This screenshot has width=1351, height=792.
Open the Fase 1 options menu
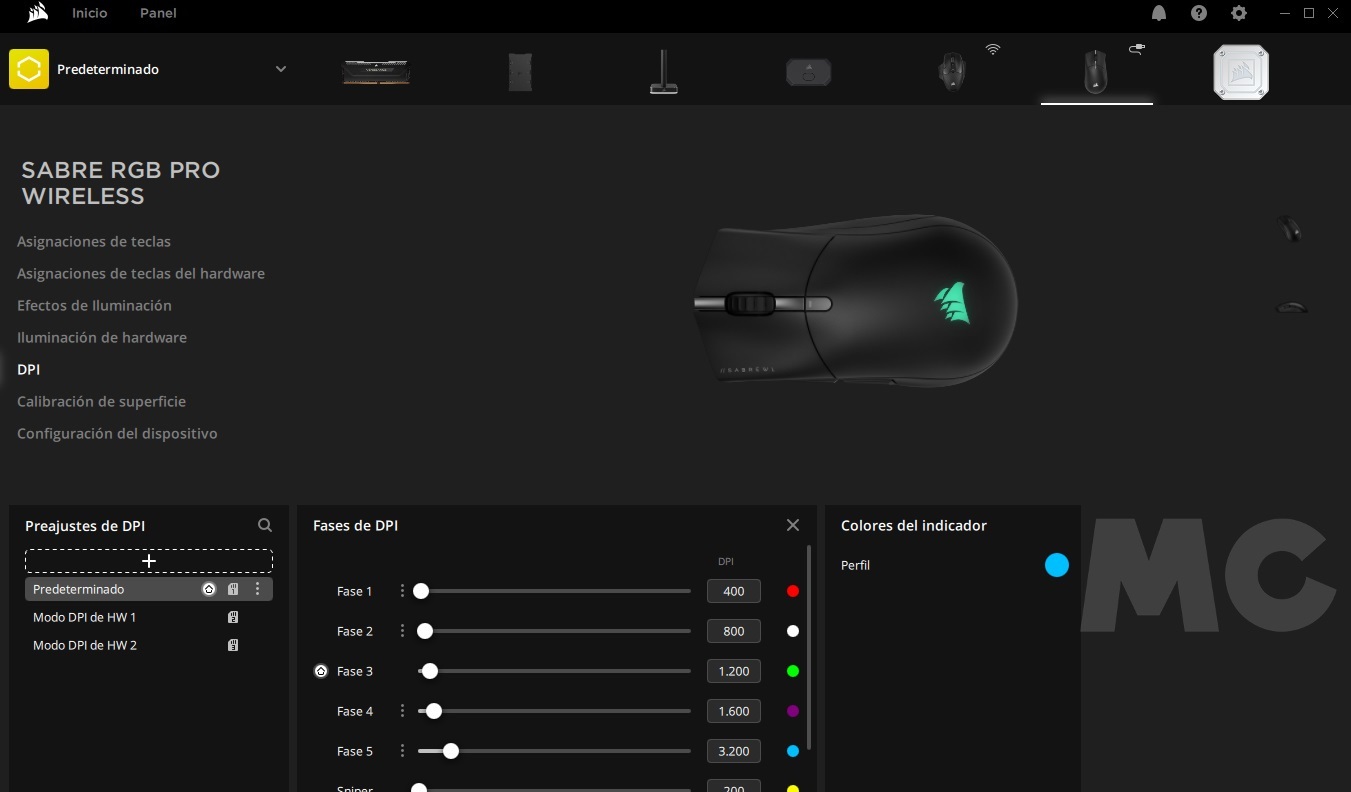coord(403,591)
